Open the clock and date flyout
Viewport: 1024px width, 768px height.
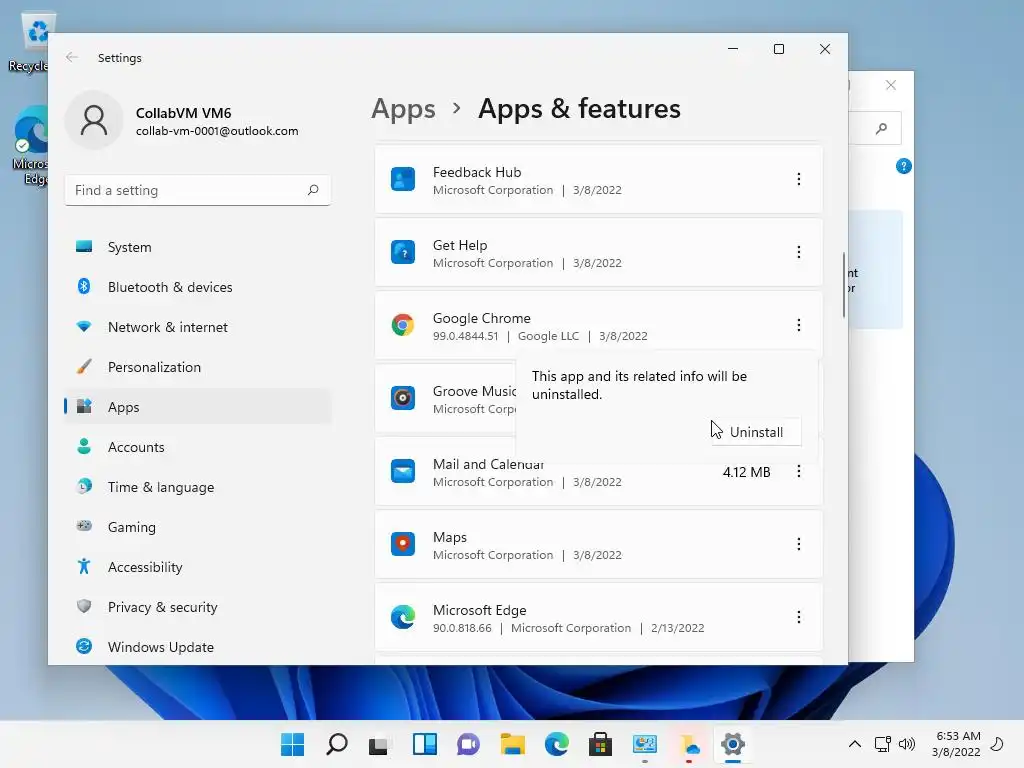(x=956, y=744)
